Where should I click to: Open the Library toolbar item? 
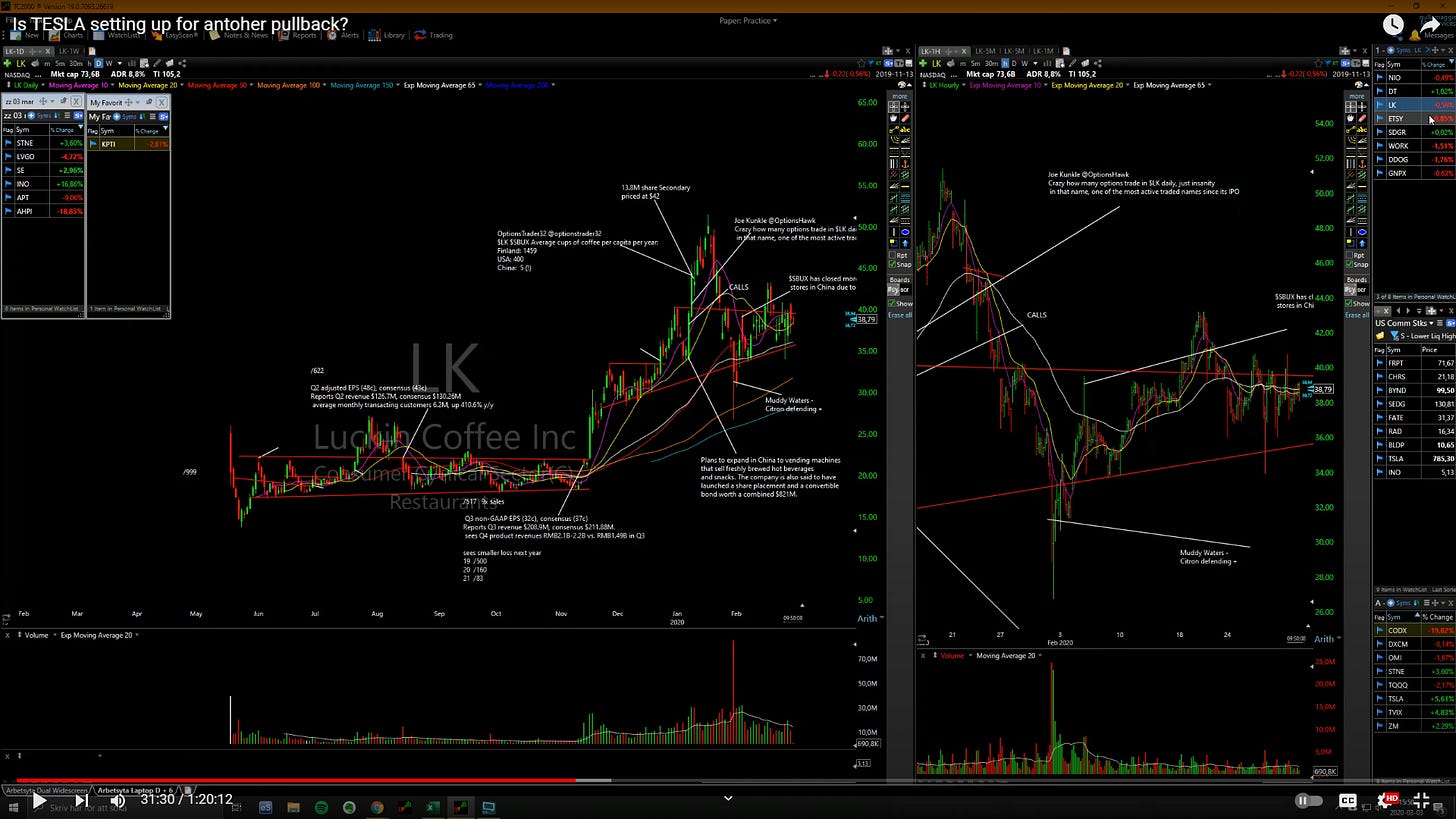click(x=387, y=35)
